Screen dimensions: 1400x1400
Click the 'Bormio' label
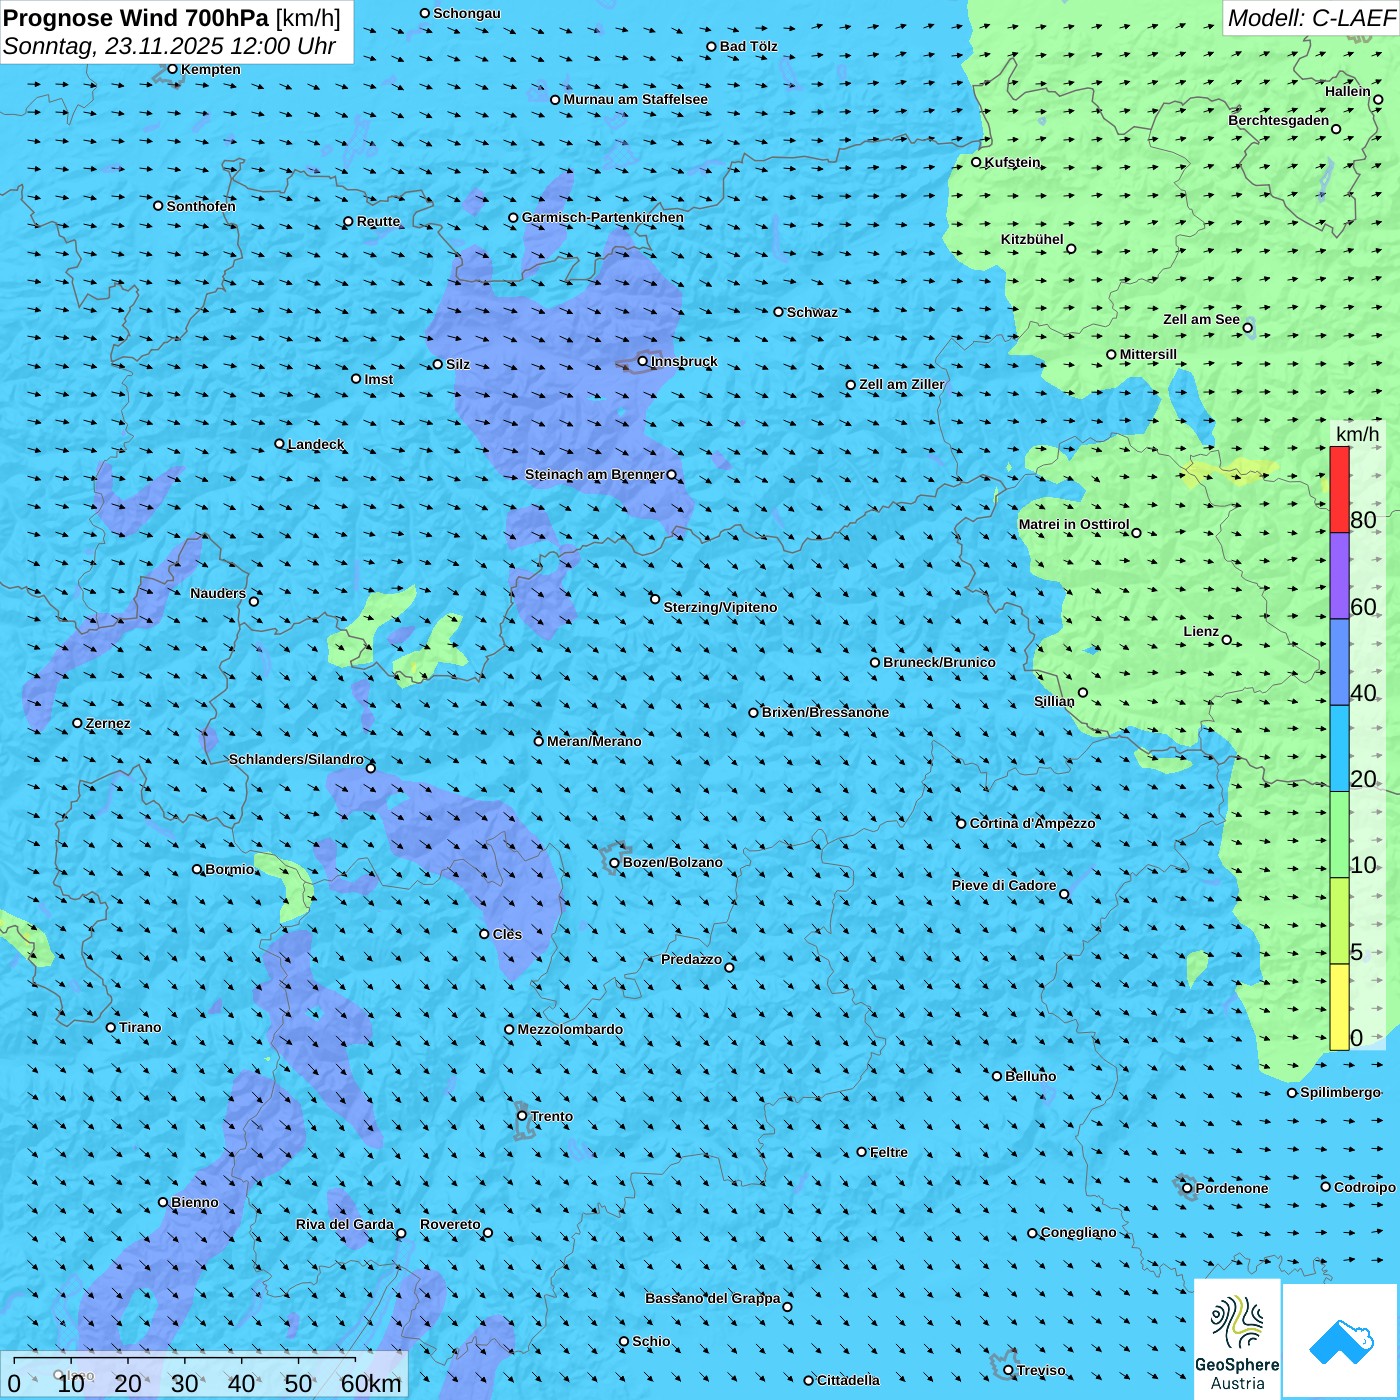pos(230,869)
